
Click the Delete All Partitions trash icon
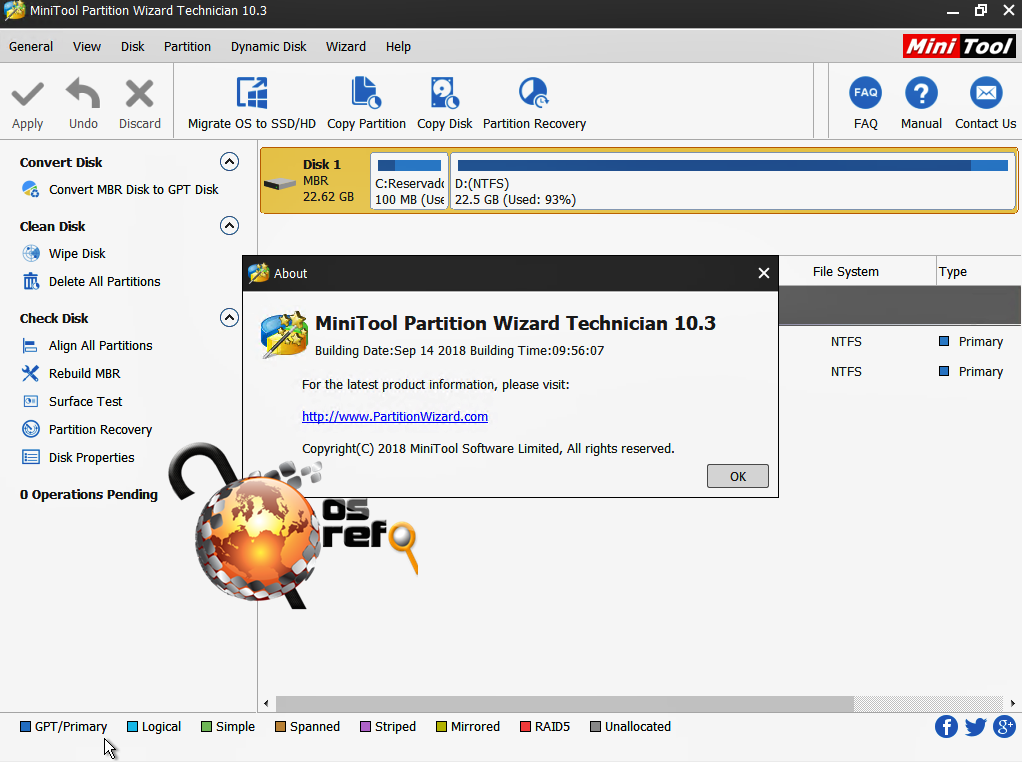(31, 281)
